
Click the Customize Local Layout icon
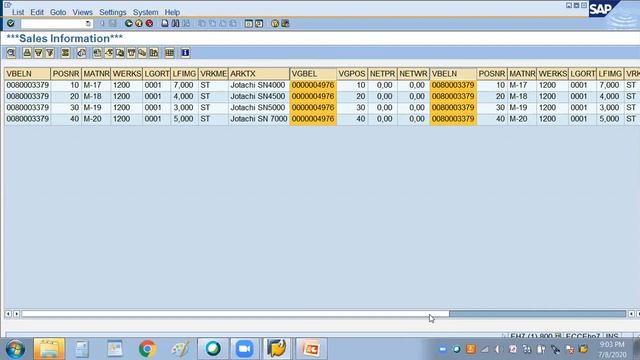[285, 24]
